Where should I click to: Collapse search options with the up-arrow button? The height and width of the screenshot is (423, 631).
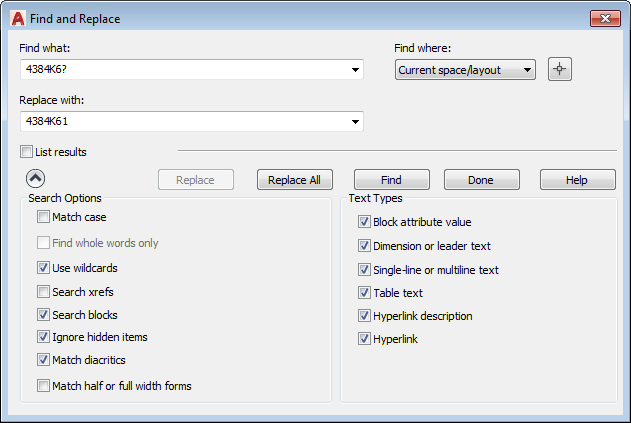(x=35, y=179)
